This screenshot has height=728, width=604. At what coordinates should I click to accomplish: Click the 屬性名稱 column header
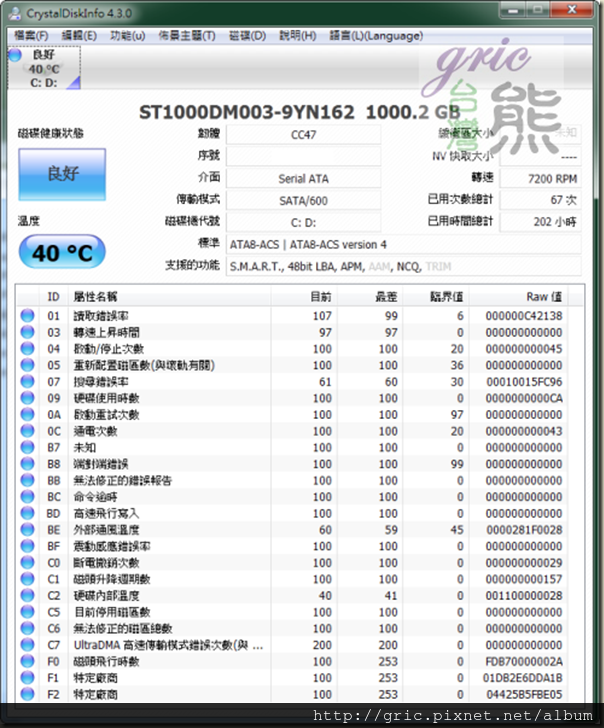click(x=169, y=297)
